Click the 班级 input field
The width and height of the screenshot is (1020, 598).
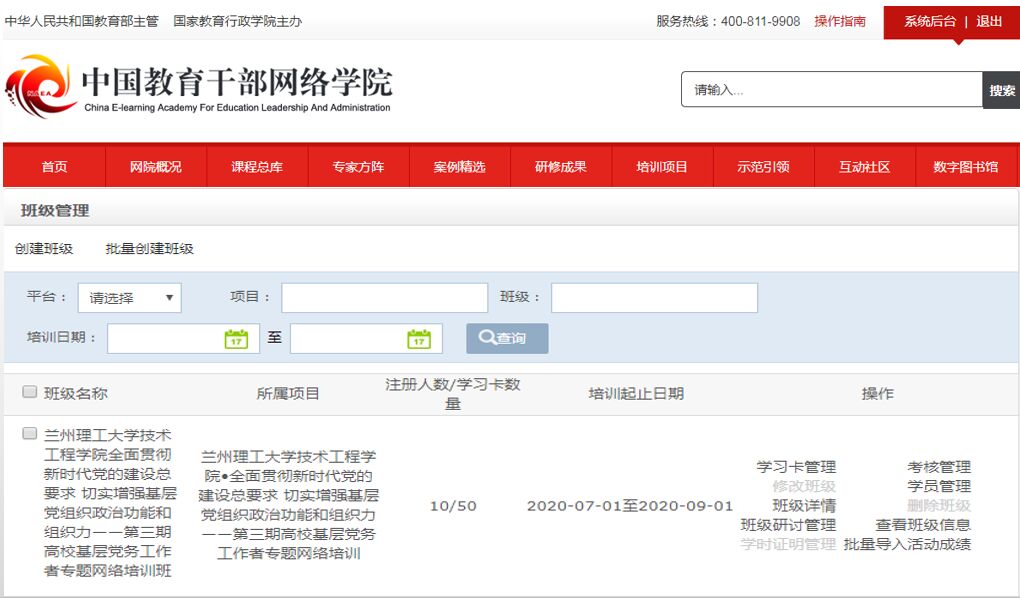click(654, 297)
